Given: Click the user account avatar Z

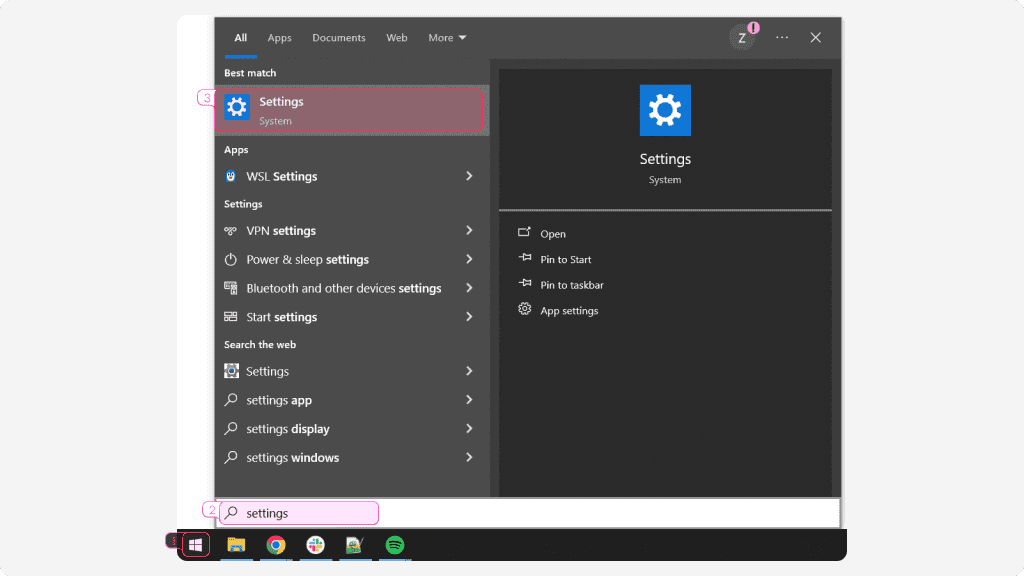Looking at the screenshot, I should (741, 38).
